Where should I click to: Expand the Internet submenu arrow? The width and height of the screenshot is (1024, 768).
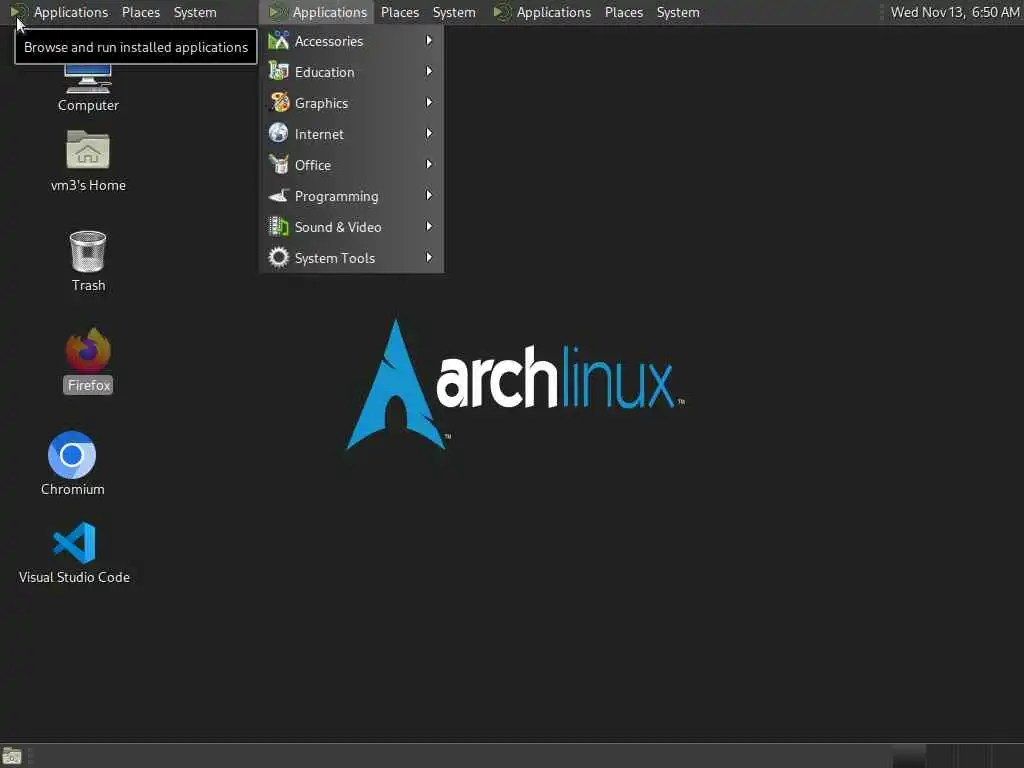tap(429, 133)
